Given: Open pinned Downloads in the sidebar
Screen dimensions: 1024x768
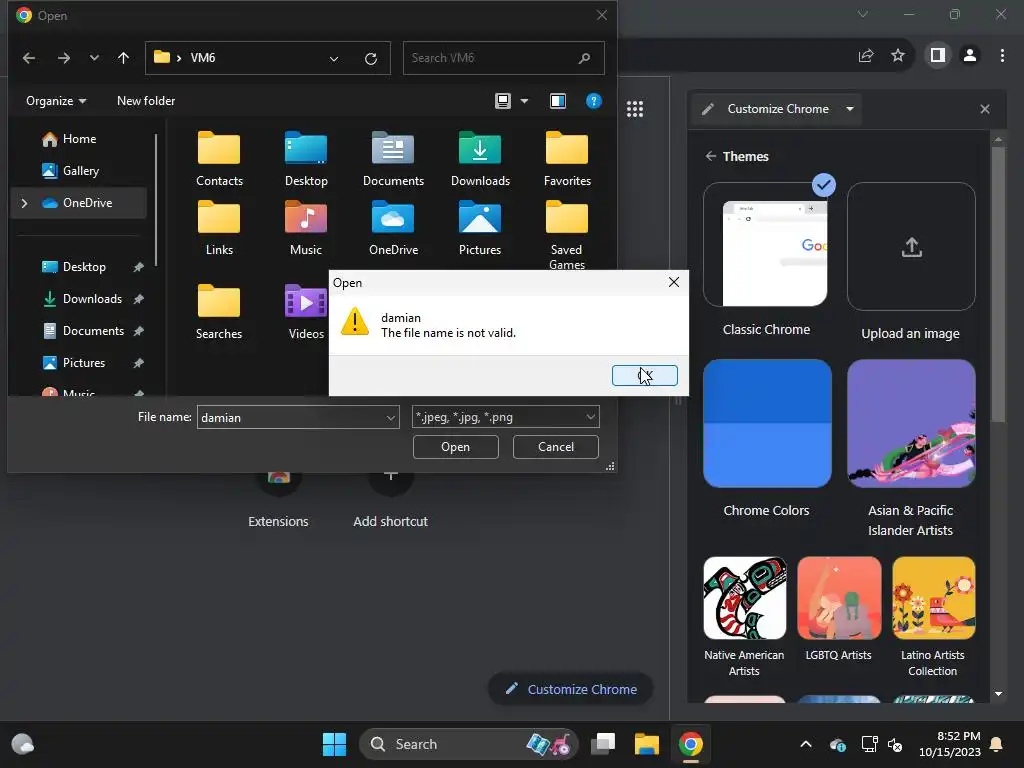Looking at the screenshot, I should coord(91,298).
